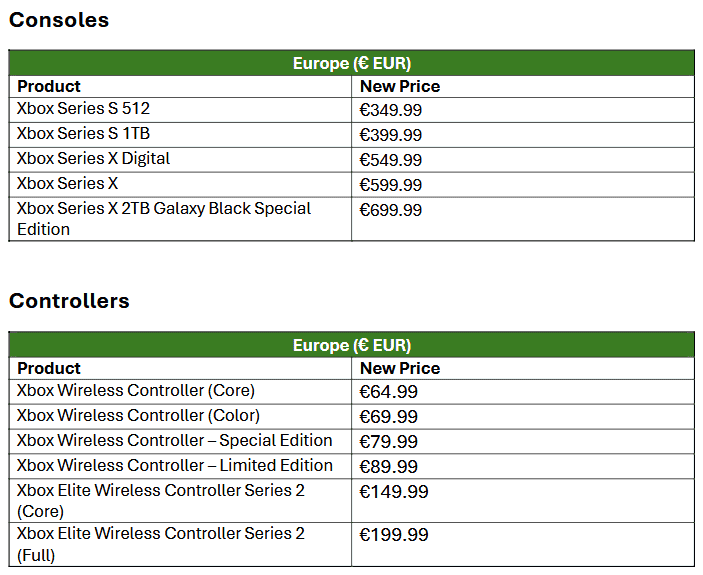Select the Wireless Controller Special Edition cell
Screen dimensions: 703x575
175,440
